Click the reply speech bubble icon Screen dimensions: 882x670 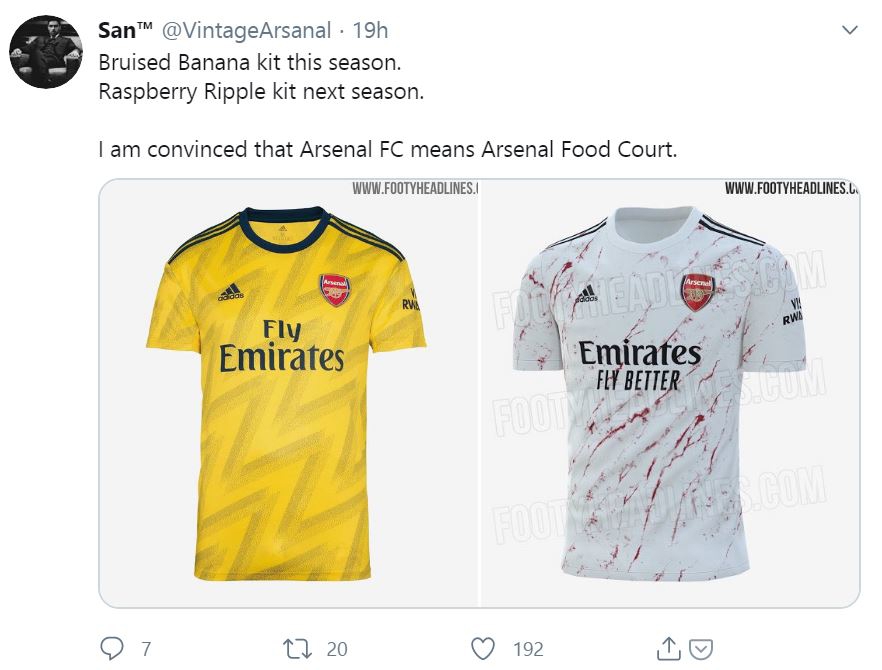coord(111,649)
